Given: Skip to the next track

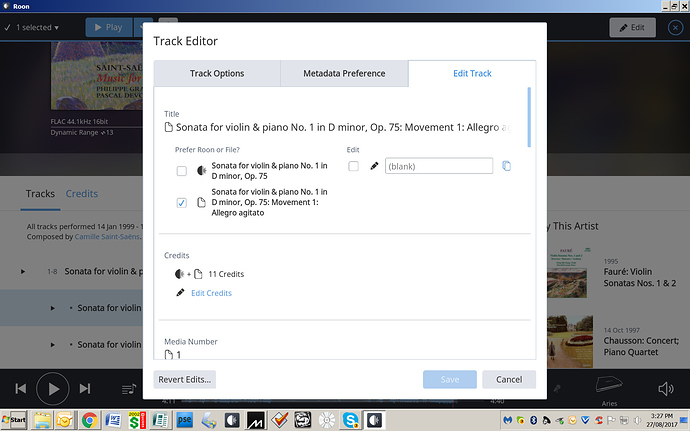Looking at the screenshot, I should point(85,389).
